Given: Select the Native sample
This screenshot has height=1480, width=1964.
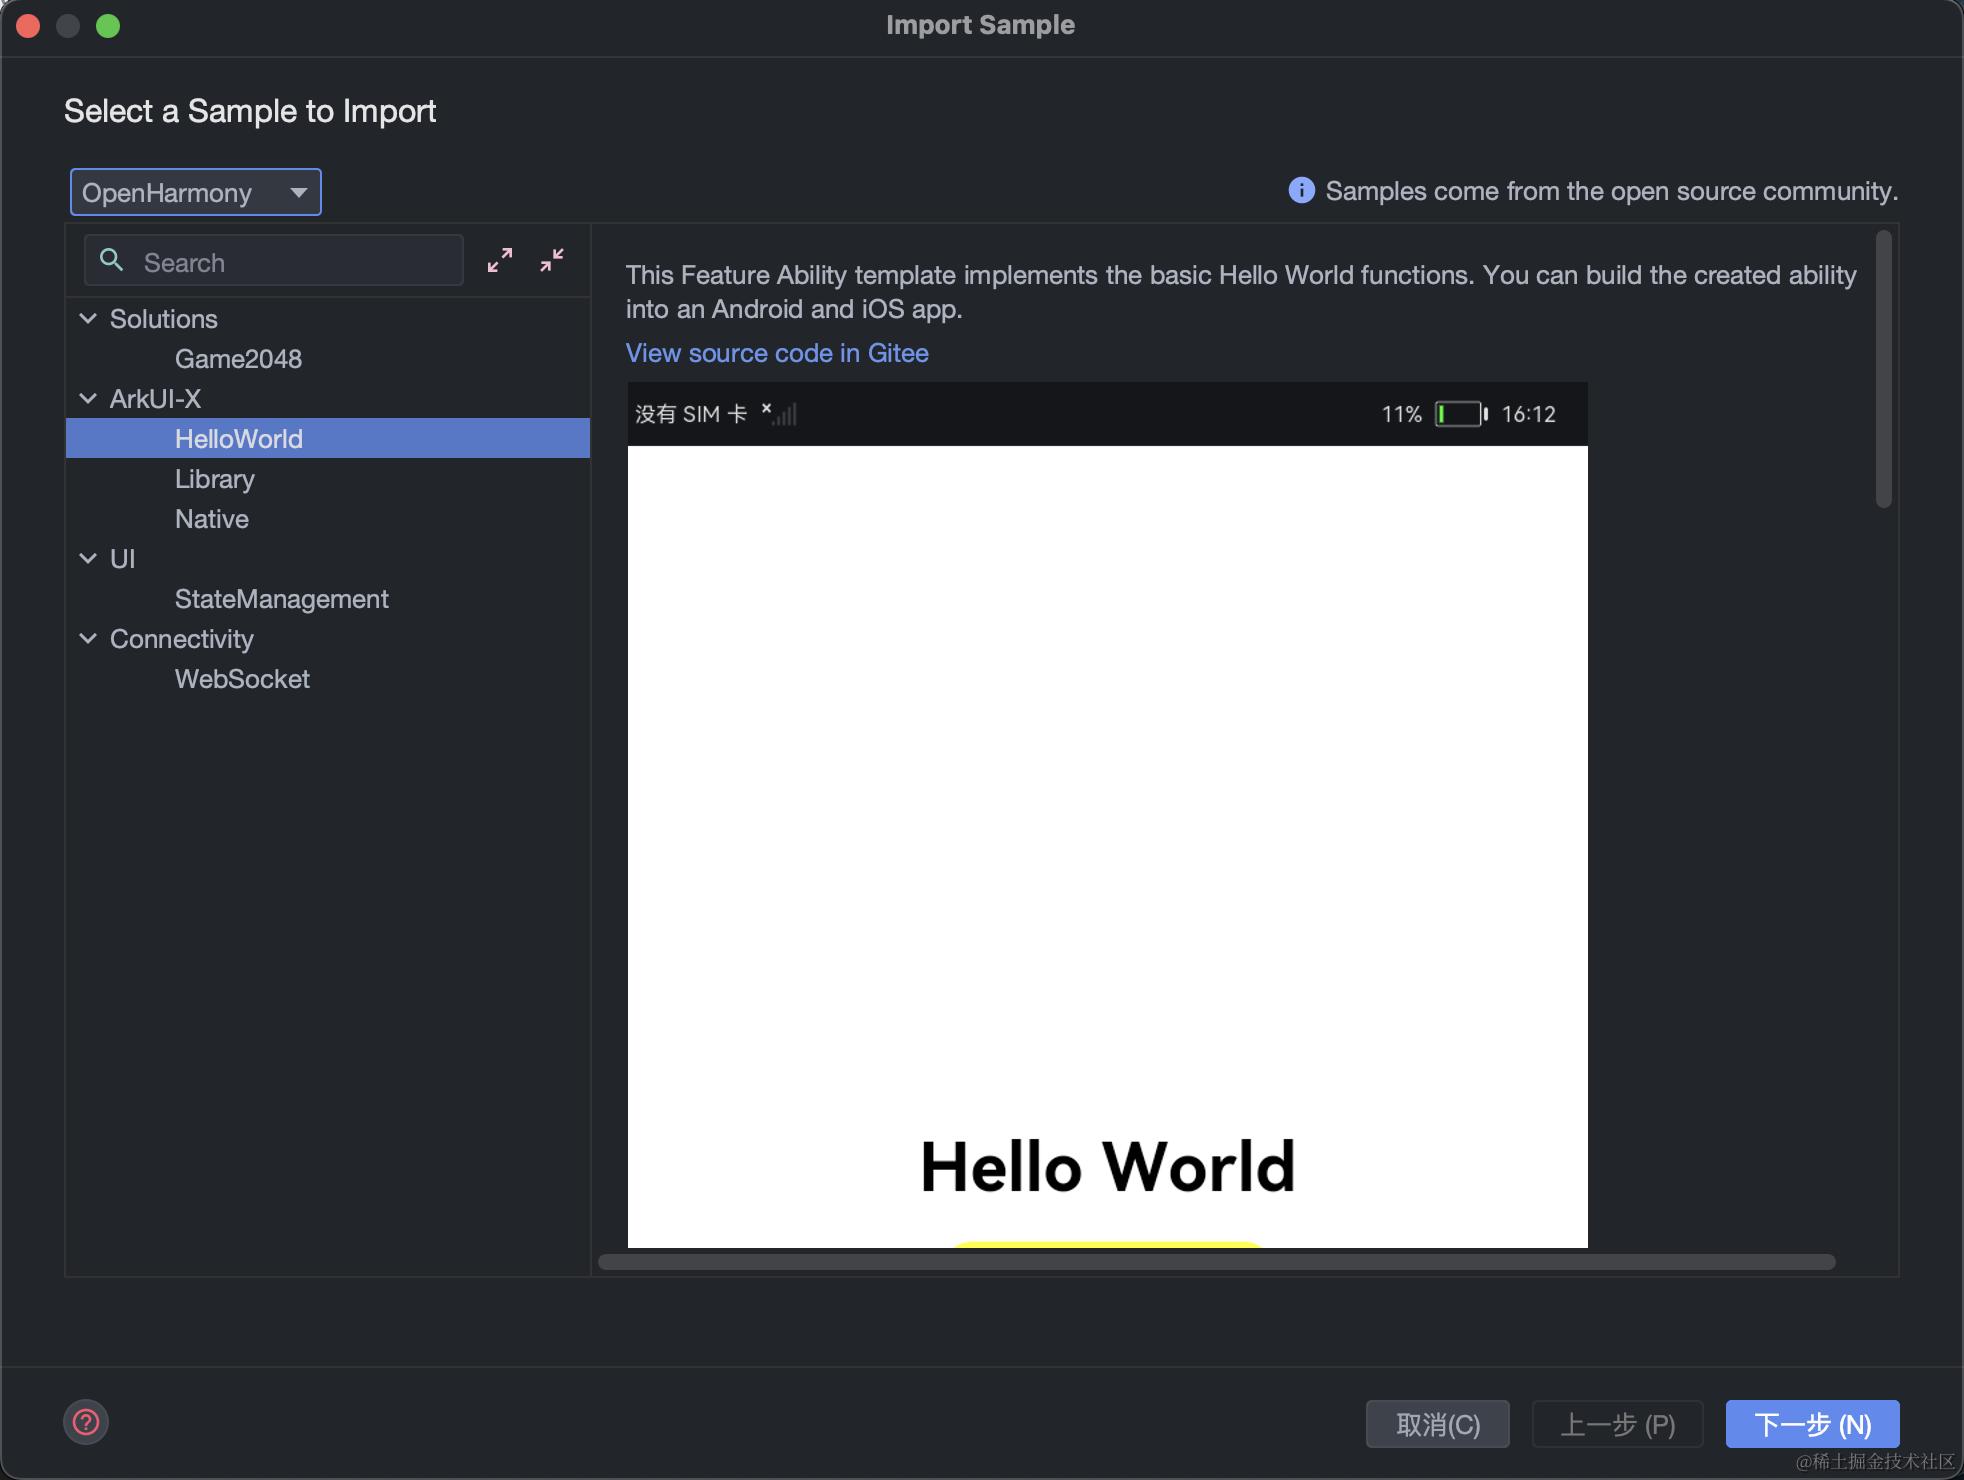Looking at the screenshot, I should click(x=211, y=519).
